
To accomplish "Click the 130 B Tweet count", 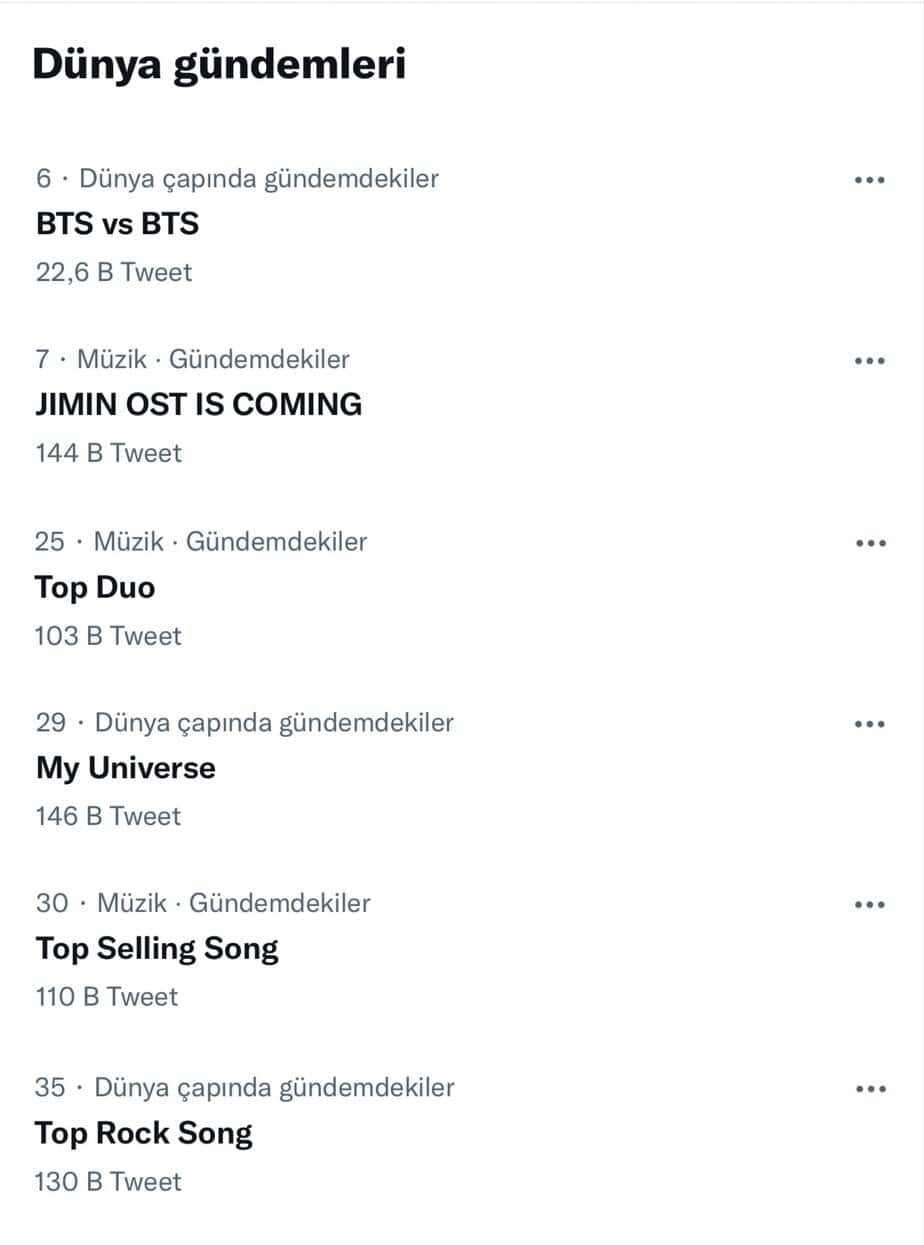I will pos(108,1181).
